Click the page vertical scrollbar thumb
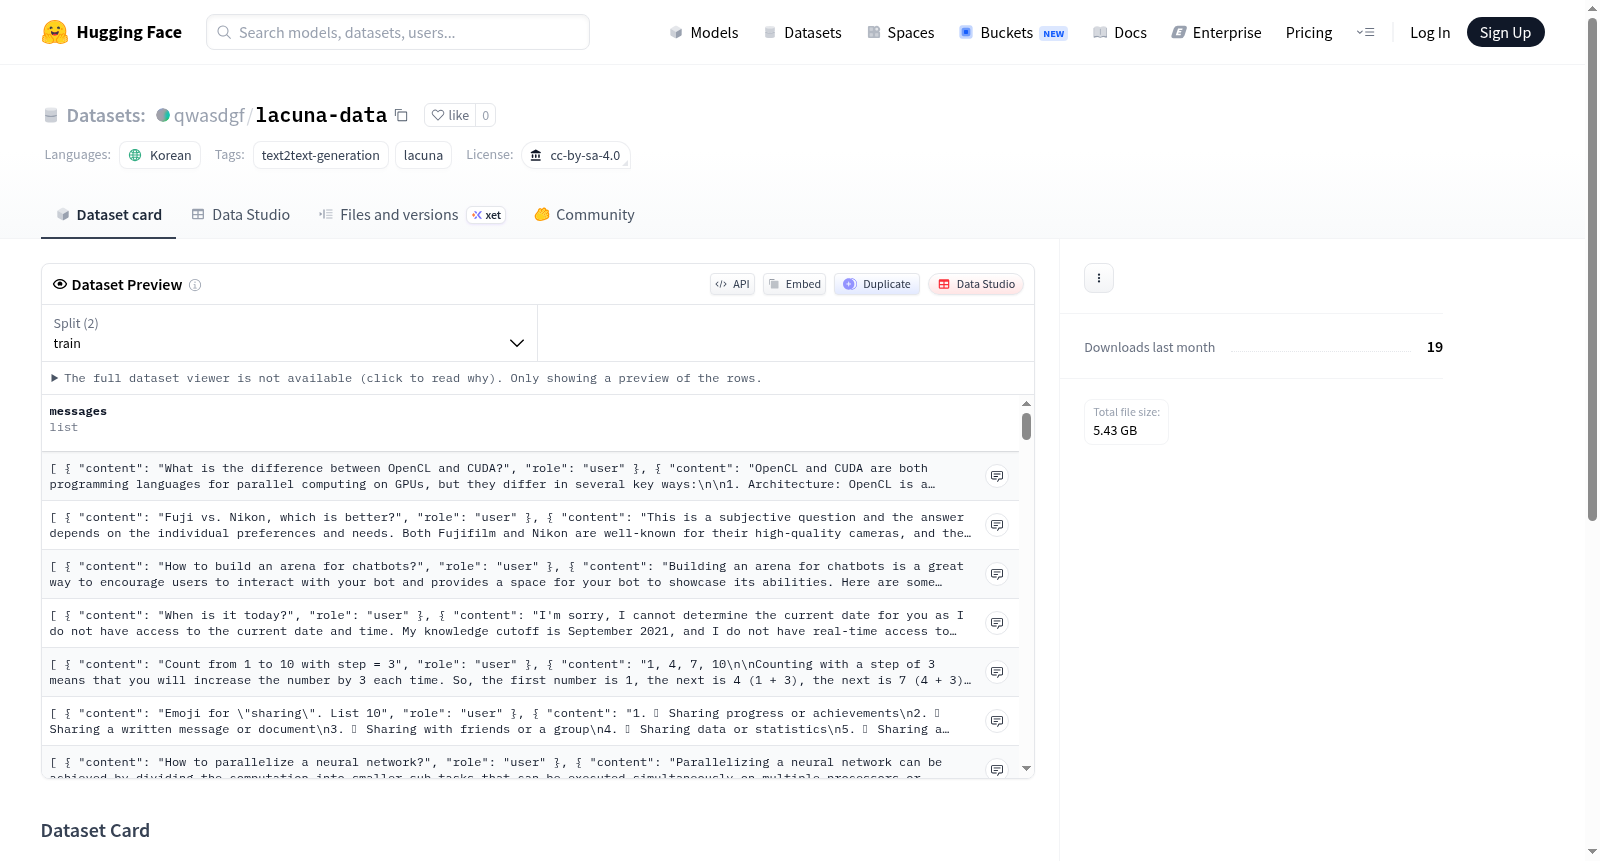The height and width of the screenshot is (861, 1600). coord(1593,268)
